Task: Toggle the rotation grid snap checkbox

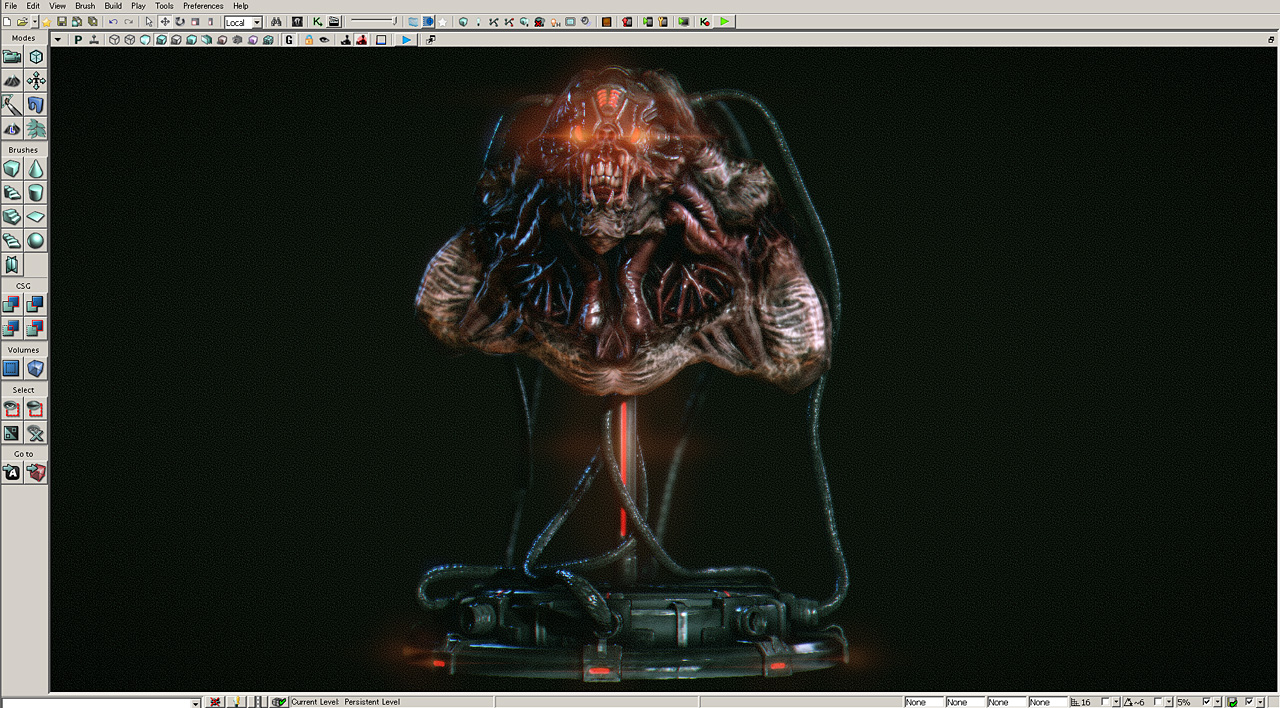Action: click(x=1159, y=702)
